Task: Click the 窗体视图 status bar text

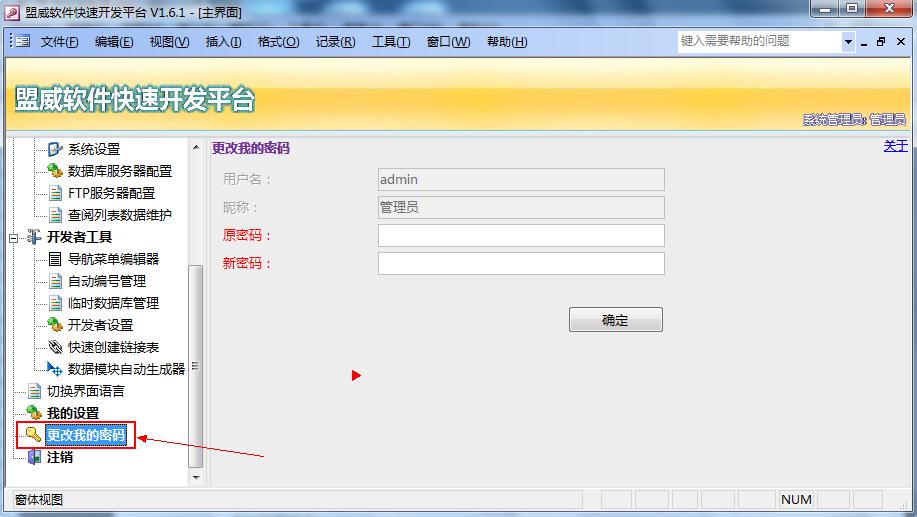Action: pos(39,500)
